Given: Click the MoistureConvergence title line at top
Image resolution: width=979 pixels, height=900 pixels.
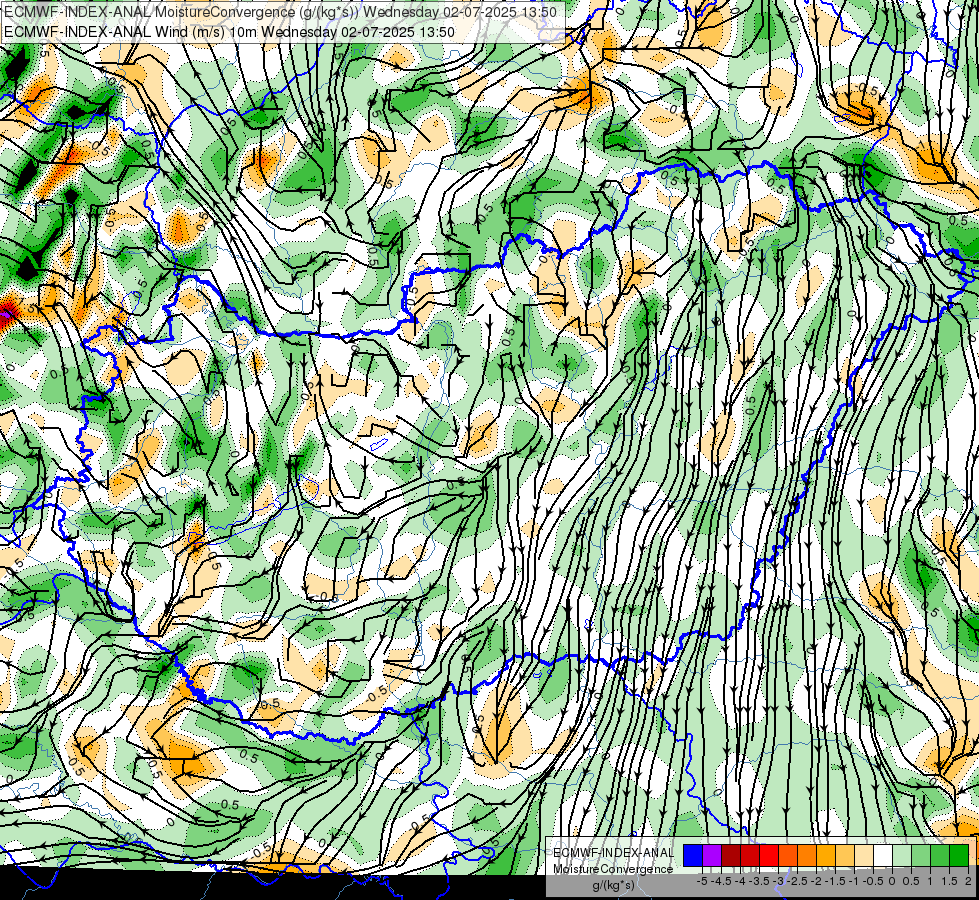Looking at the screenshot, I should [281, 12].
